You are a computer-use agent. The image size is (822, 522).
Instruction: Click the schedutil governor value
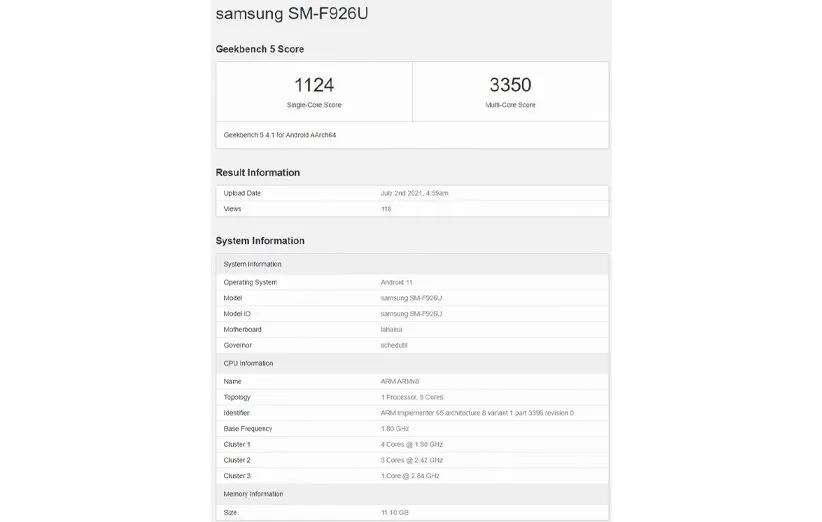tap(396, 346)
